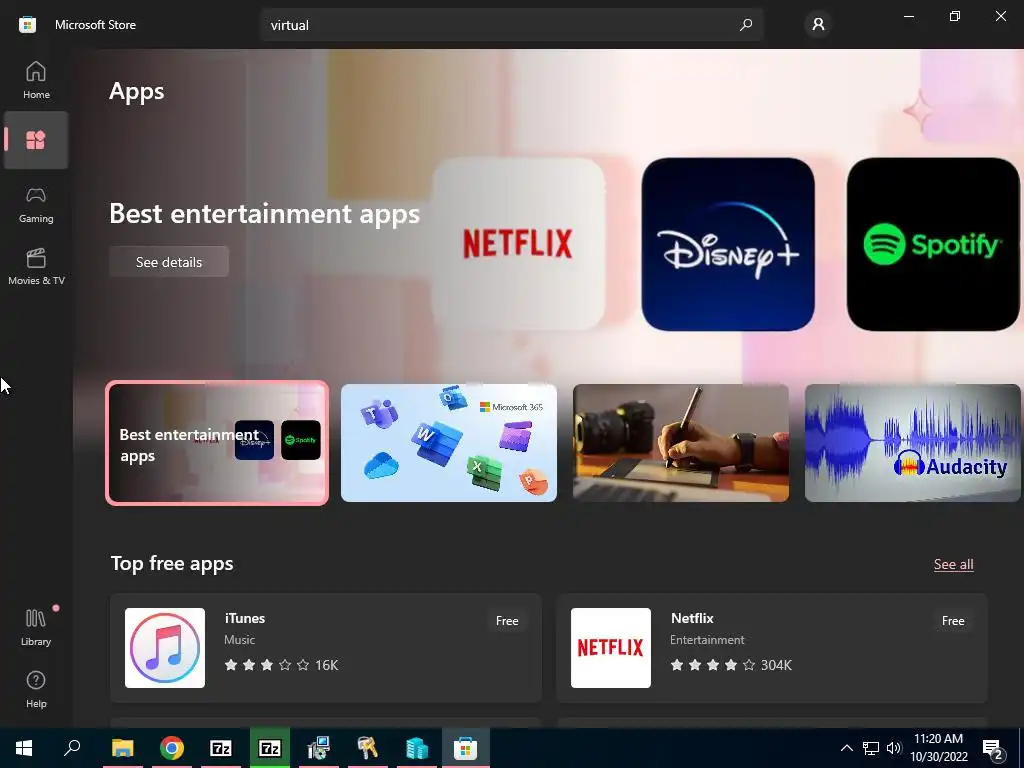Click the search magnifier icon in search box
Screen dimensions: 1024x768
(x=746, y=25)
